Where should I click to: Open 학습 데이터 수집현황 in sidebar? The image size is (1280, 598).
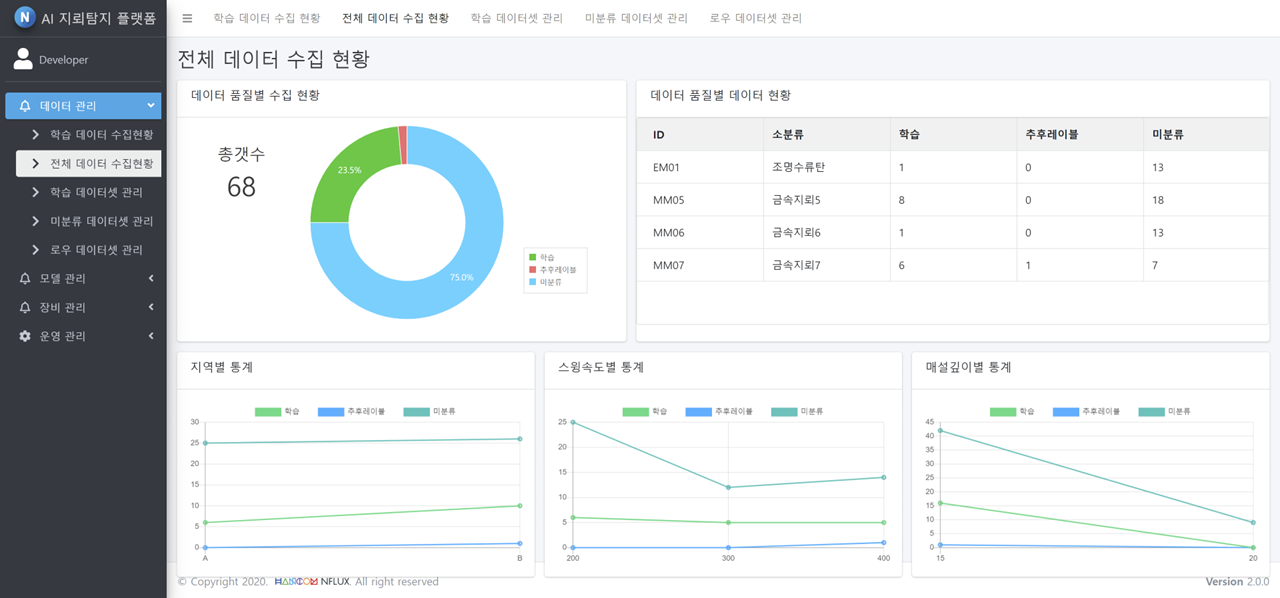pos(88,135)
